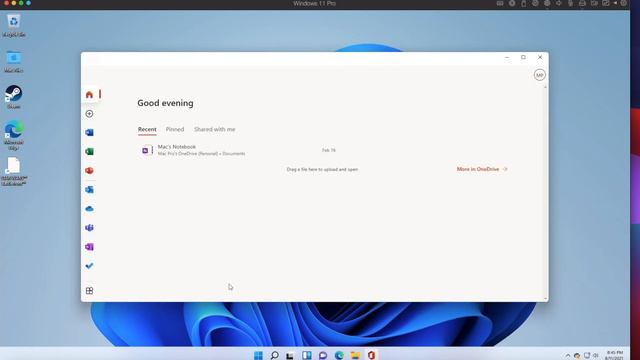Image resolution: width=640 pixels, height=360 pixels.
Task: Open the taskbar clock and date
Action: click(614, 355)
